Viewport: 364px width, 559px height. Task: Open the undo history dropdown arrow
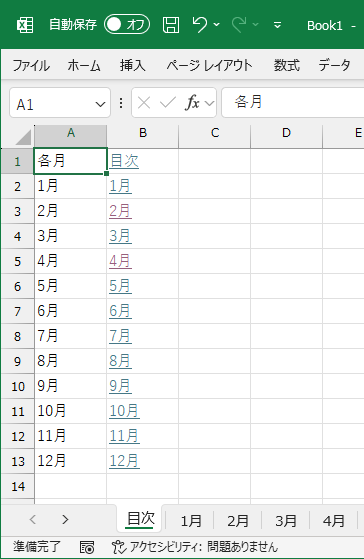(x=216, y=25)
